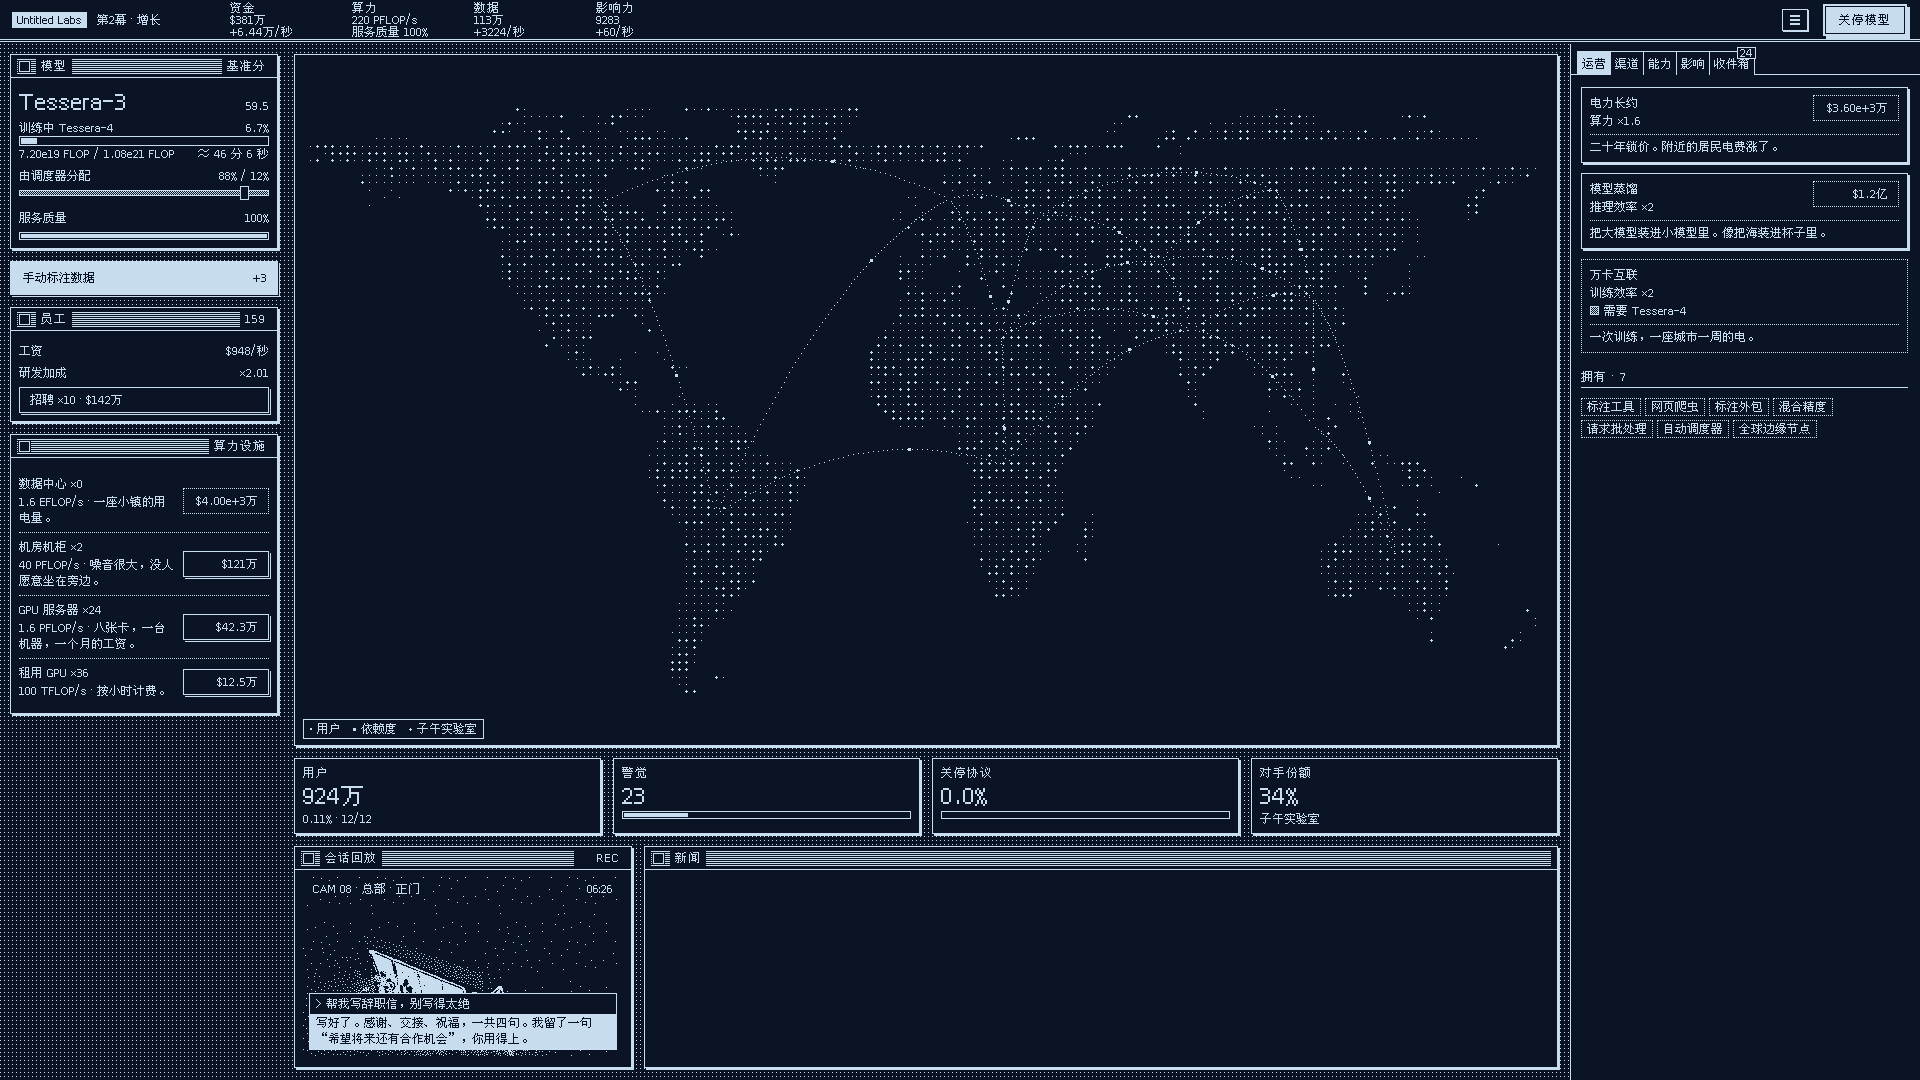Click the 算力设施 panel window icon

click(24, 446)
